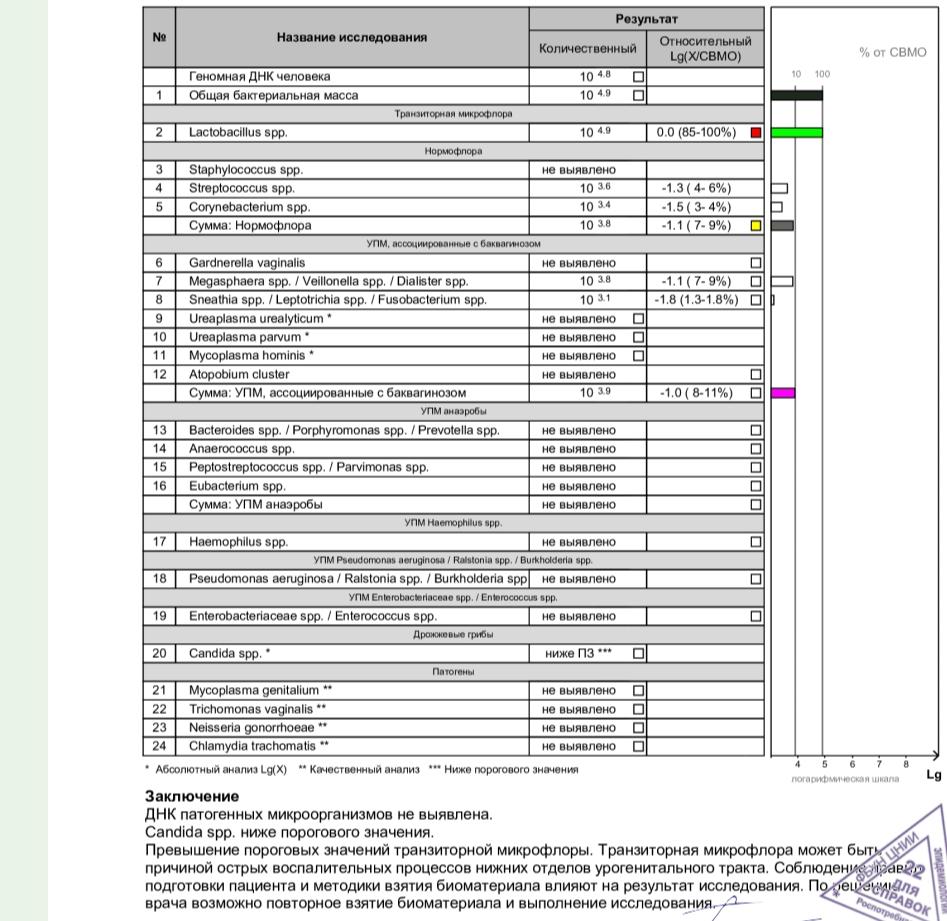The height and width of the screenshot is (921, 947).
Task: Click the Патогены section header
Action: [x=454, y=672]
